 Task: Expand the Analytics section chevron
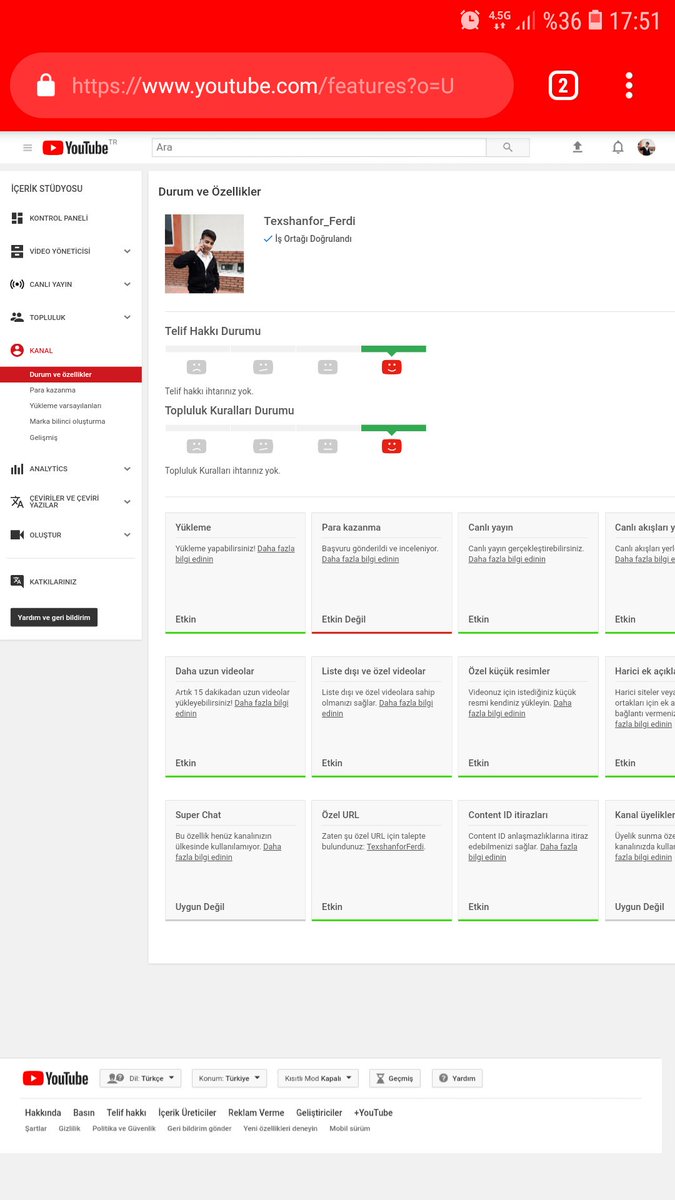point(127,469)
